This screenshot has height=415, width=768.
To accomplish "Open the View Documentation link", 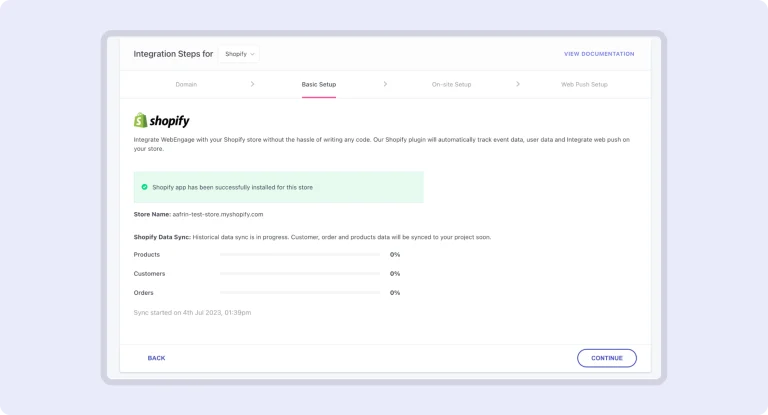I will tap(599, 54).
